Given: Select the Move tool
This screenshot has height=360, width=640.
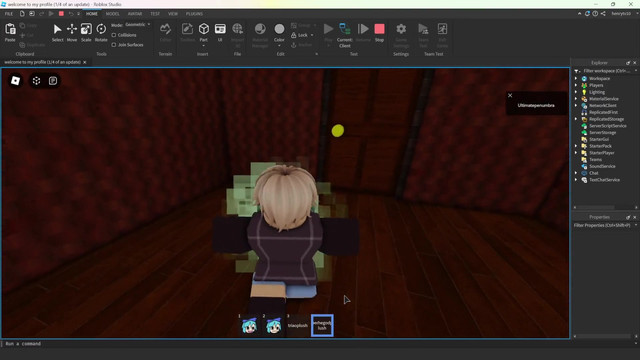Looking at the screenshot, I should (x=72, y=33).
